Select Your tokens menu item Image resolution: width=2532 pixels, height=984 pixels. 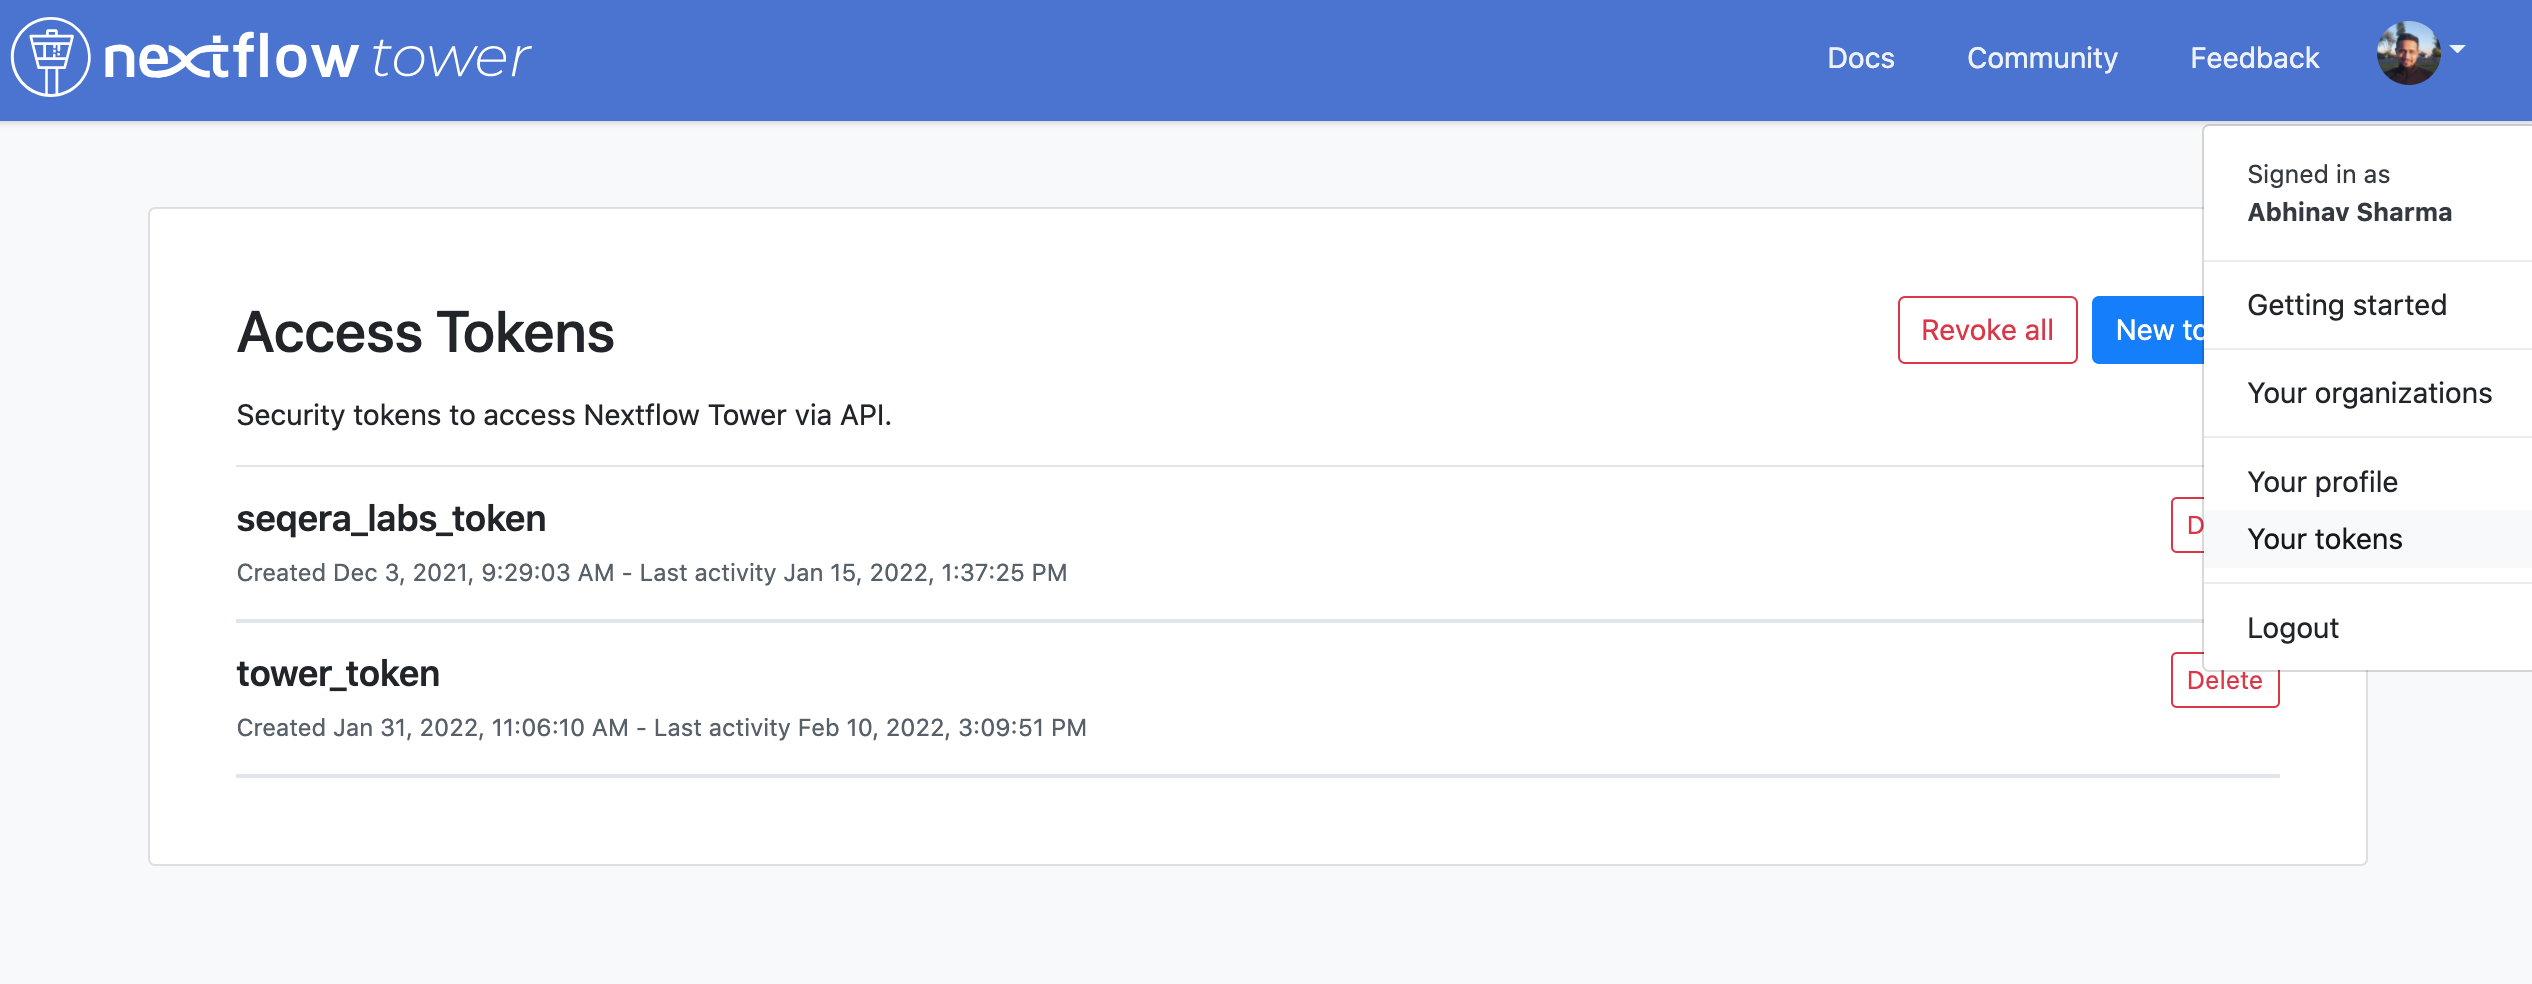coord(2367,539)
